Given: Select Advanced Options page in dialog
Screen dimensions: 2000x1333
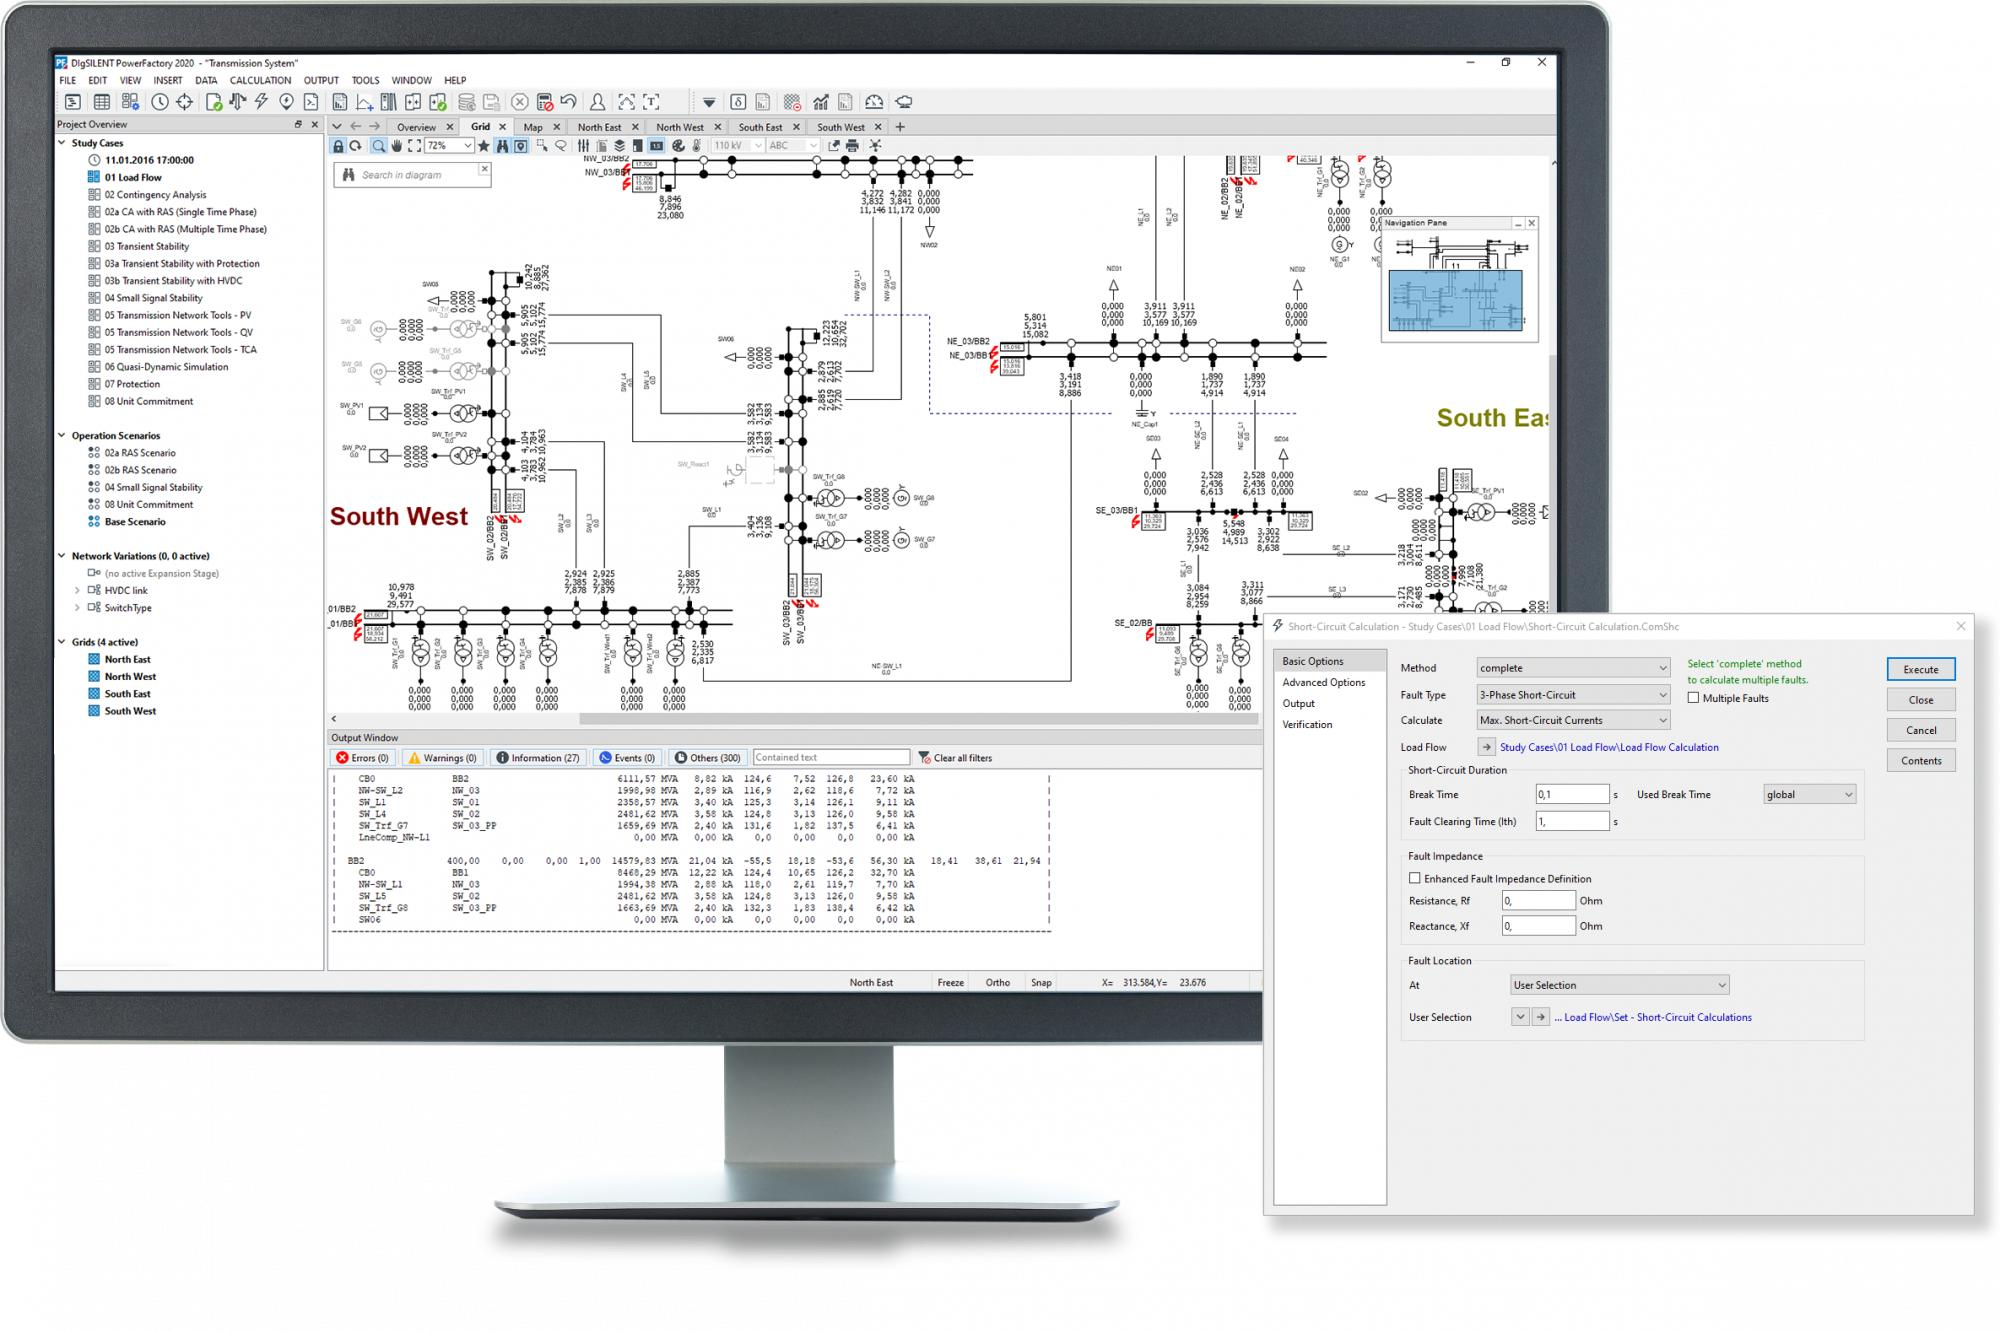Looking at the screenshot, I should coord(1323,683).
